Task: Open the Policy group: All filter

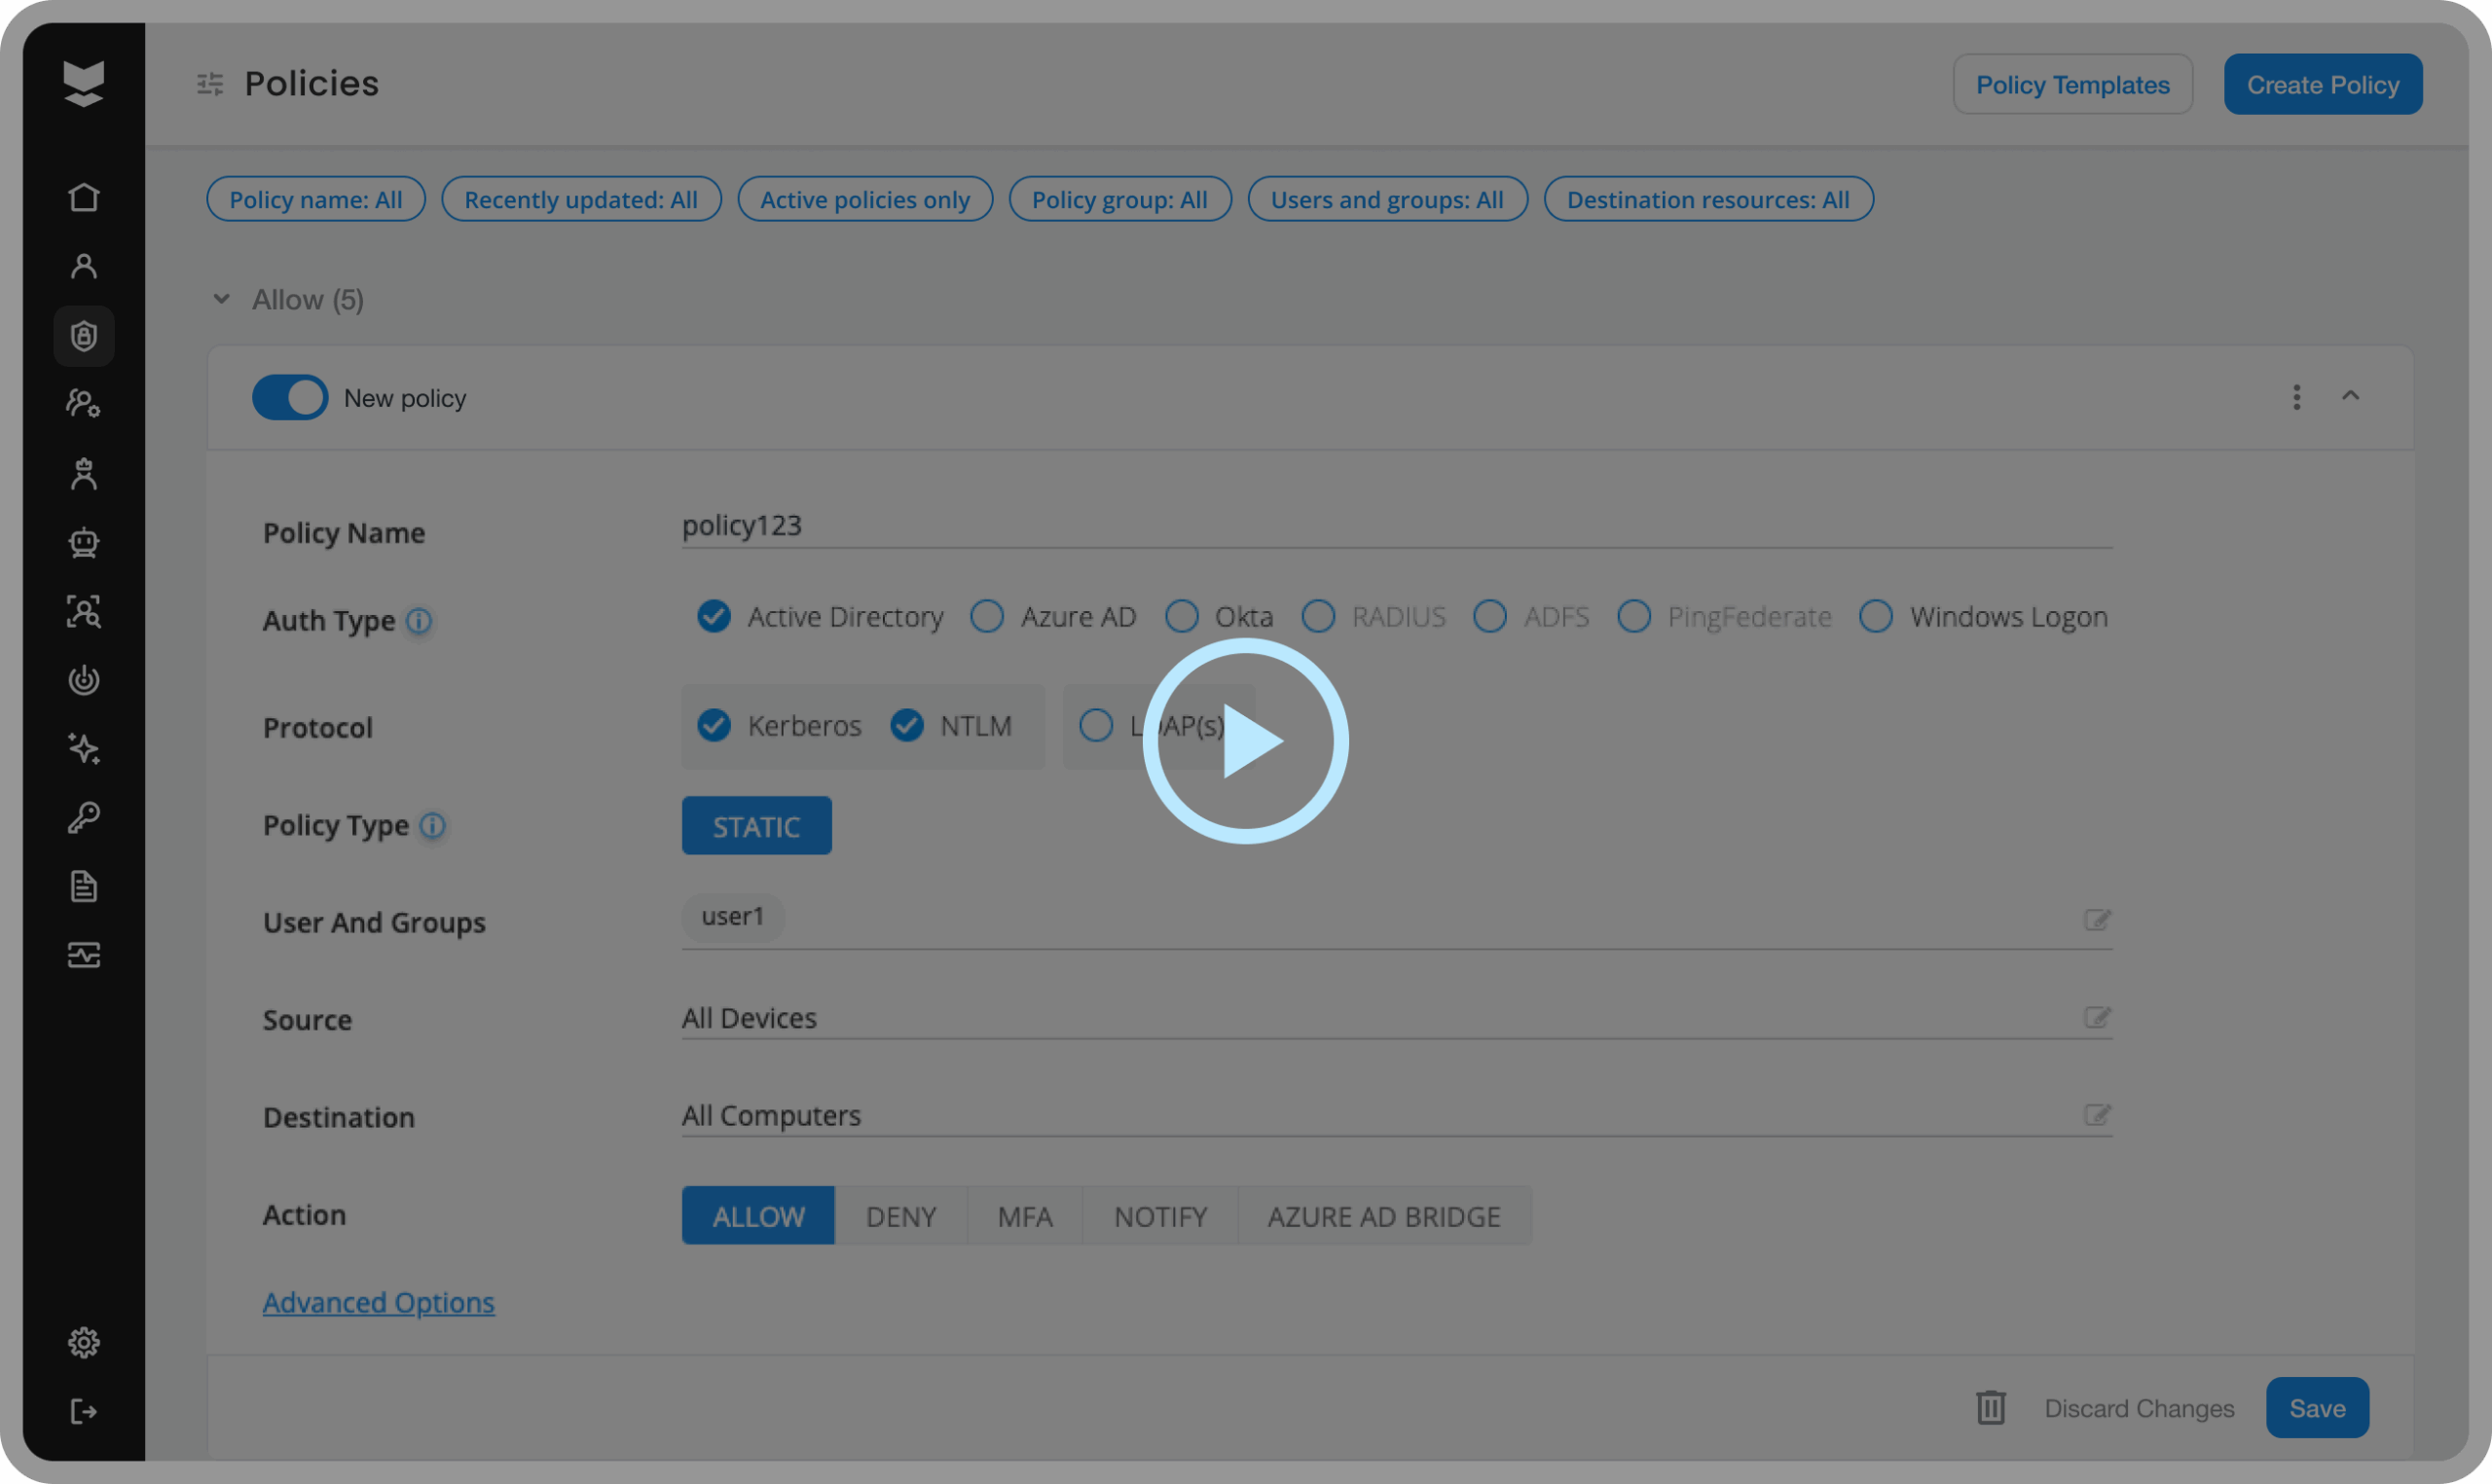Action: 1119,199
